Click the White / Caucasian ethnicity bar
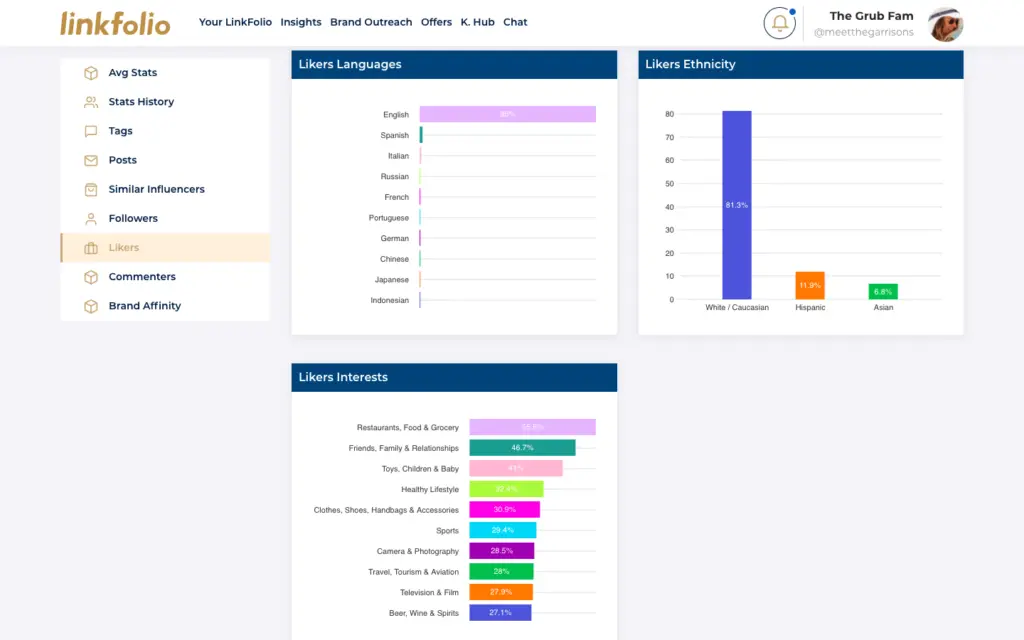Screen dimensions: 1024x640 pyautogui.click(x=736, y=205)
